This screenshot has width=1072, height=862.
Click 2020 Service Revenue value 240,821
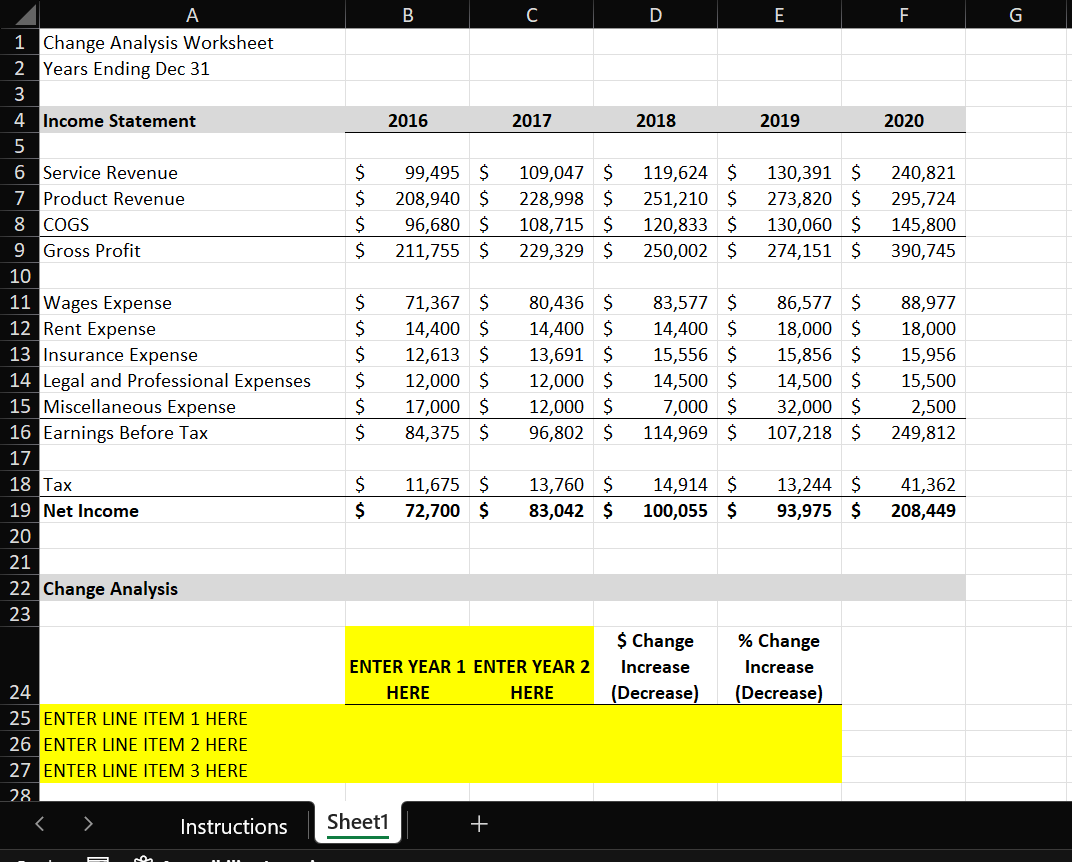[904, 172]
